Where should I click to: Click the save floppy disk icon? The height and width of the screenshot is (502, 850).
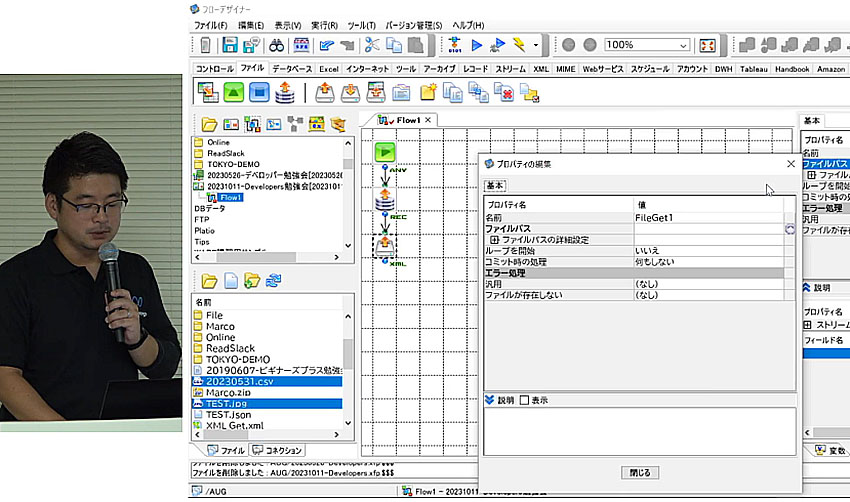[230, 45]
